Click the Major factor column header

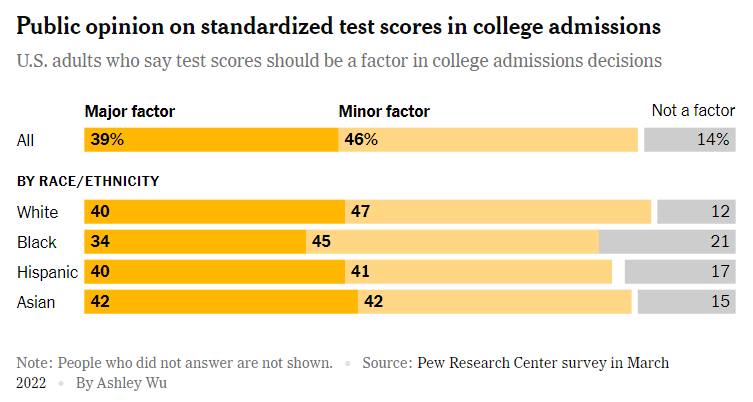pos(130,111)
